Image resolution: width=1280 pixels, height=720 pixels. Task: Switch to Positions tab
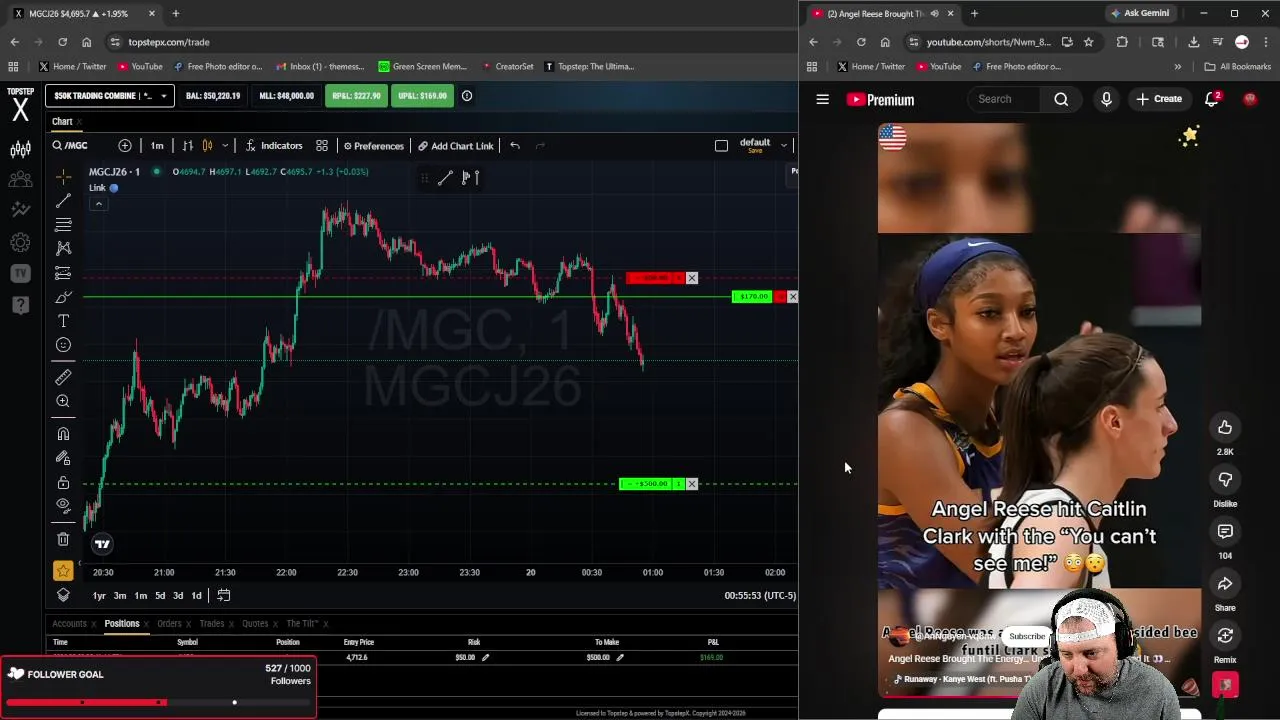click(122, 624)
